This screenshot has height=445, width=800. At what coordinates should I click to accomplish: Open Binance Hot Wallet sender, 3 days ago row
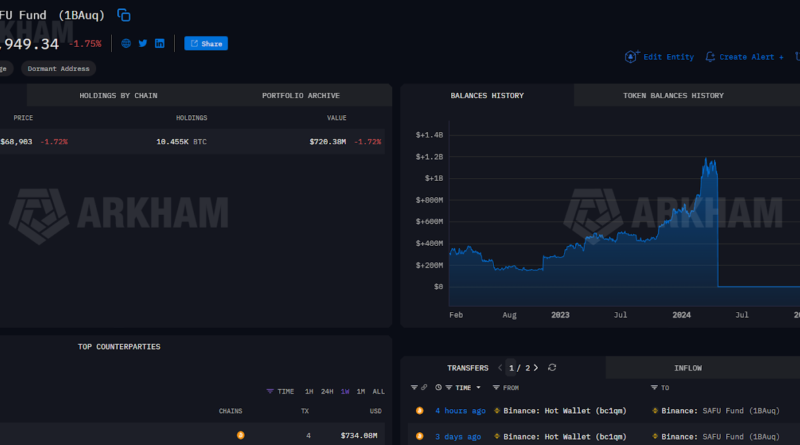565,437
